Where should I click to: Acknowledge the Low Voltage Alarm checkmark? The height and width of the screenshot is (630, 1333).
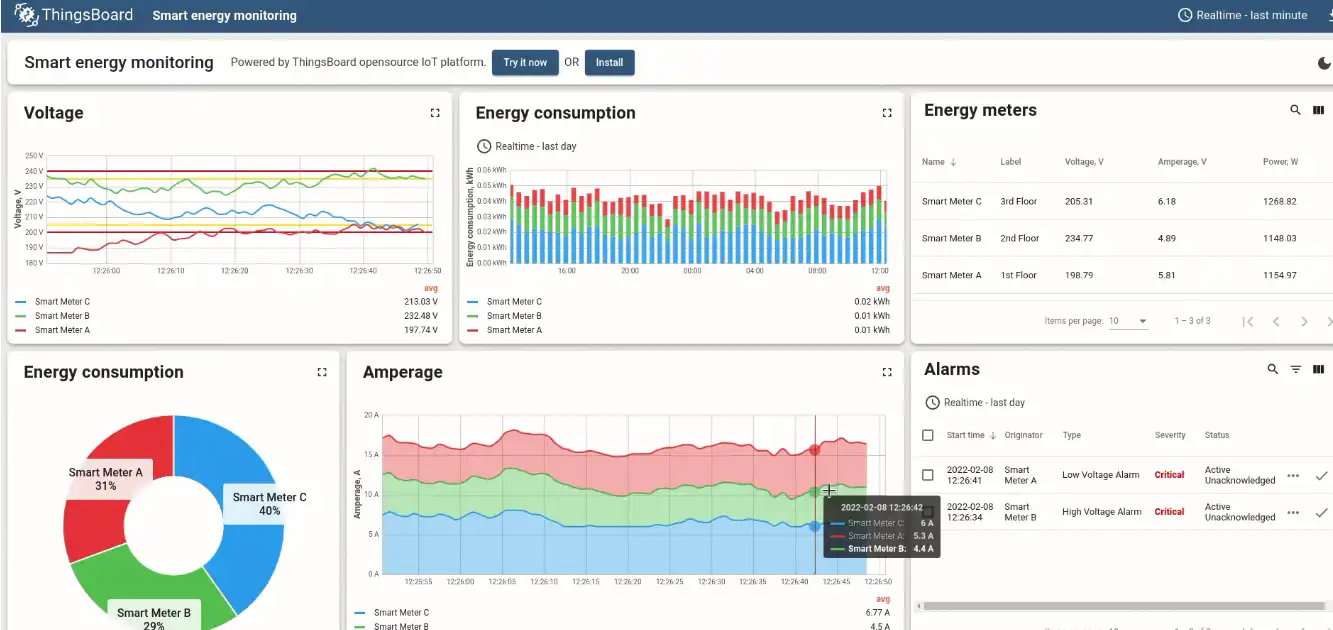1321,476
